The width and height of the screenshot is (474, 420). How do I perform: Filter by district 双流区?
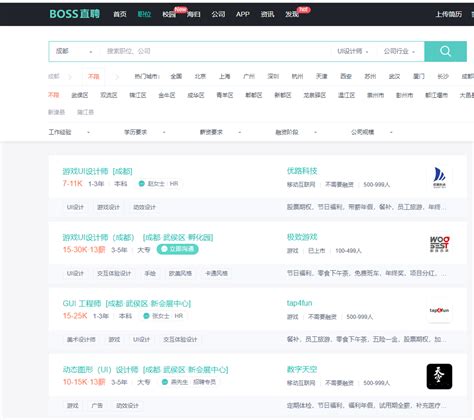tap(109, 95)
